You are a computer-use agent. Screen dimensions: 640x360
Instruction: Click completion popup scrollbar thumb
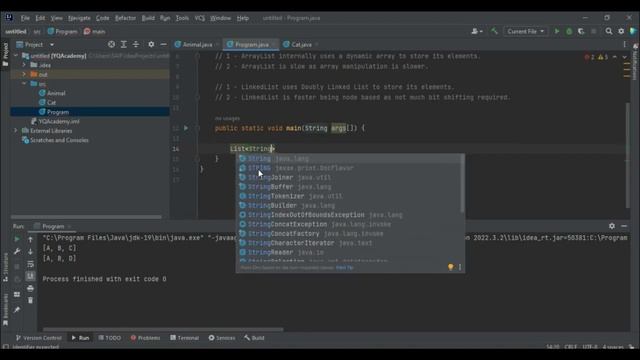(x=462, y=184)
